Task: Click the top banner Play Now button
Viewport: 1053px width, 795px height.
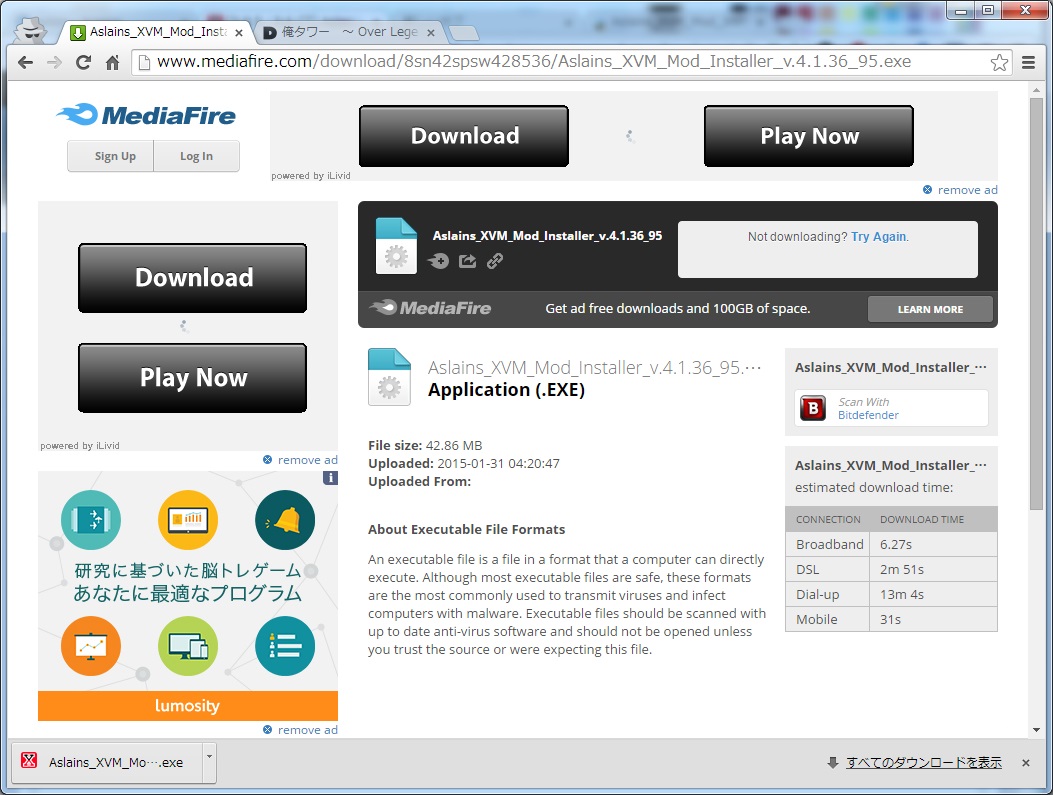Action: coord(809,136)
